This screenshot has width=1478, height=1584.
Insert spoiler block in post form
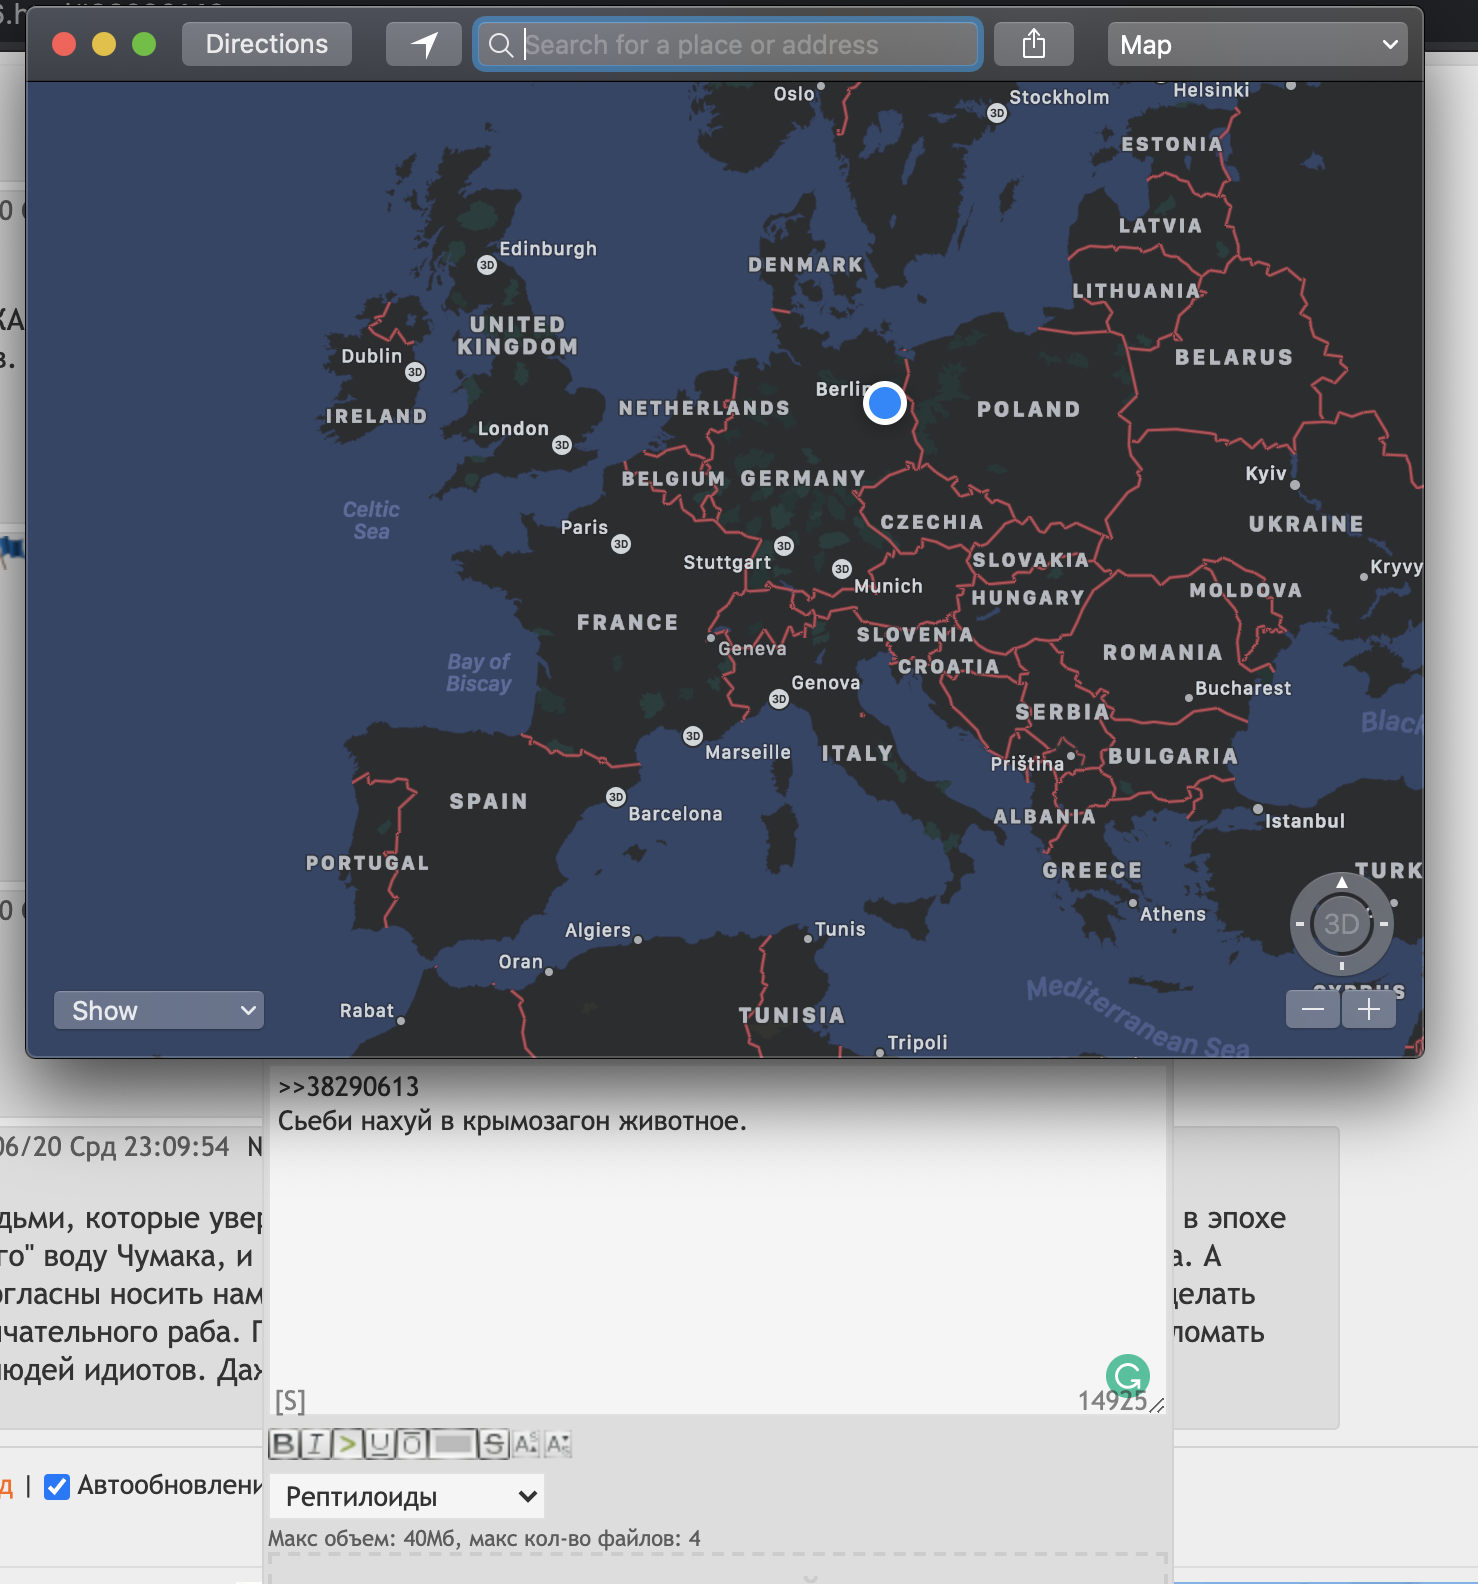point(453,1444)
